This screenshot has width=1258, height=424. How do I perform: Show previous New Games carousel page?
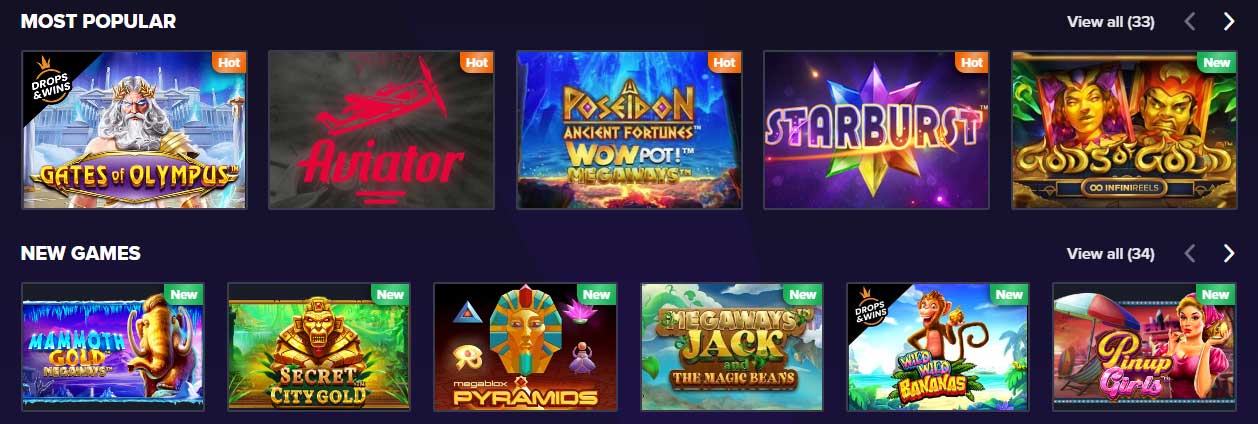point(1189,253)
